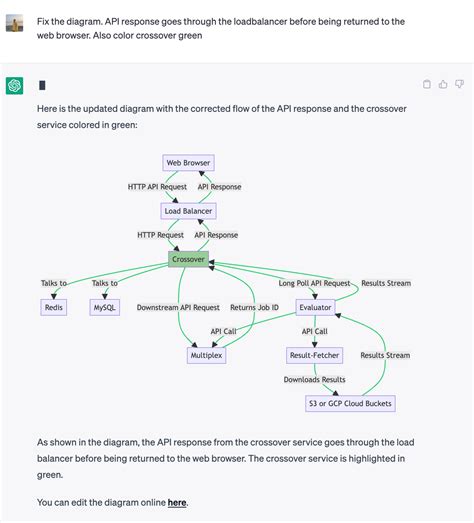Click the S3 or GCP Cloud Buckets node
The height and width of the screenshot is (523, 474).
(x=350, y=404)
